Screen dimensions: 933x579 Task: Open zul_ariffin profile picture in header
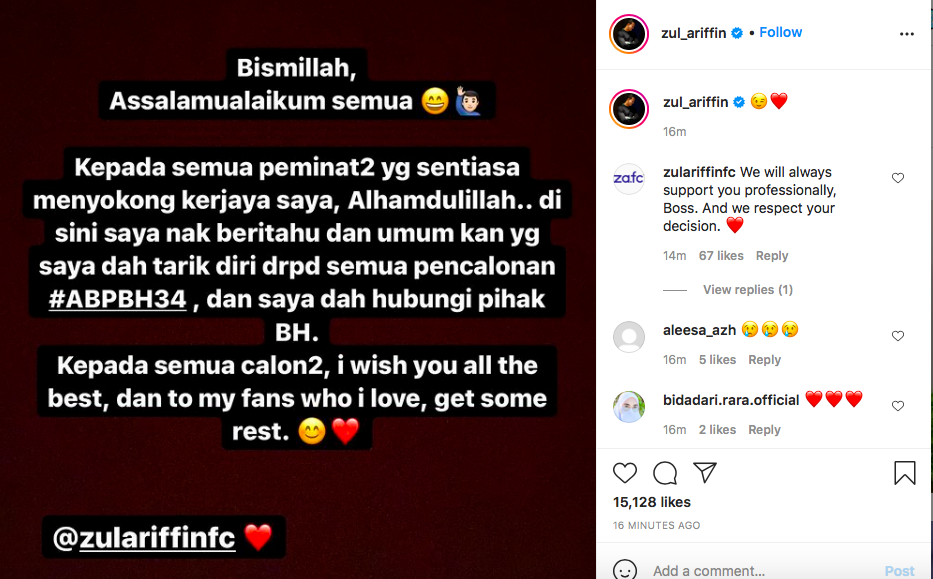click(x=629, y=34)
